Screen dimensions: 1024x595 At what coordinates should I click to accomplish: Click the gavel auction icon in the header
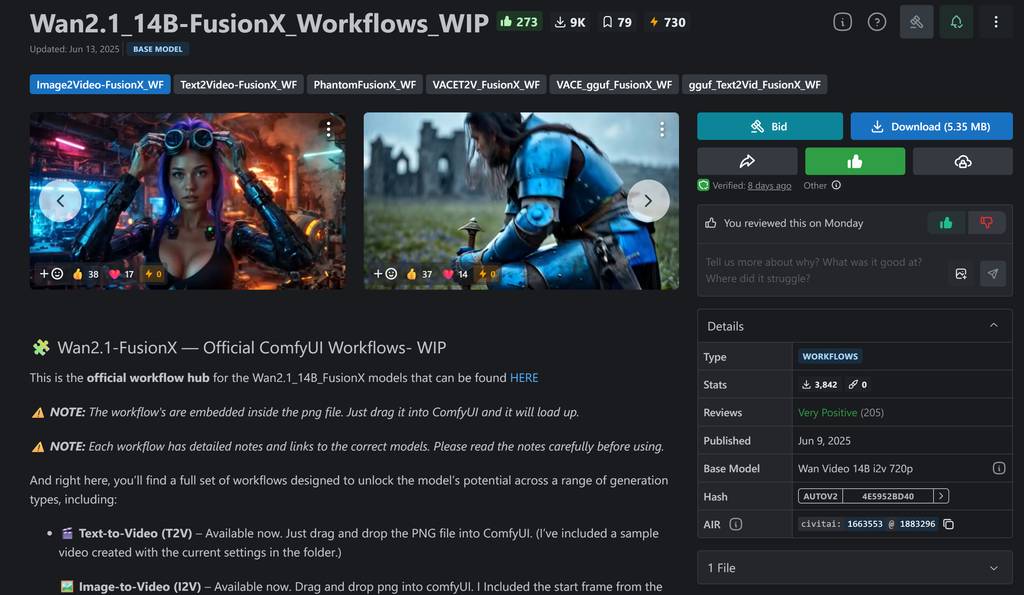click(916, 22)
